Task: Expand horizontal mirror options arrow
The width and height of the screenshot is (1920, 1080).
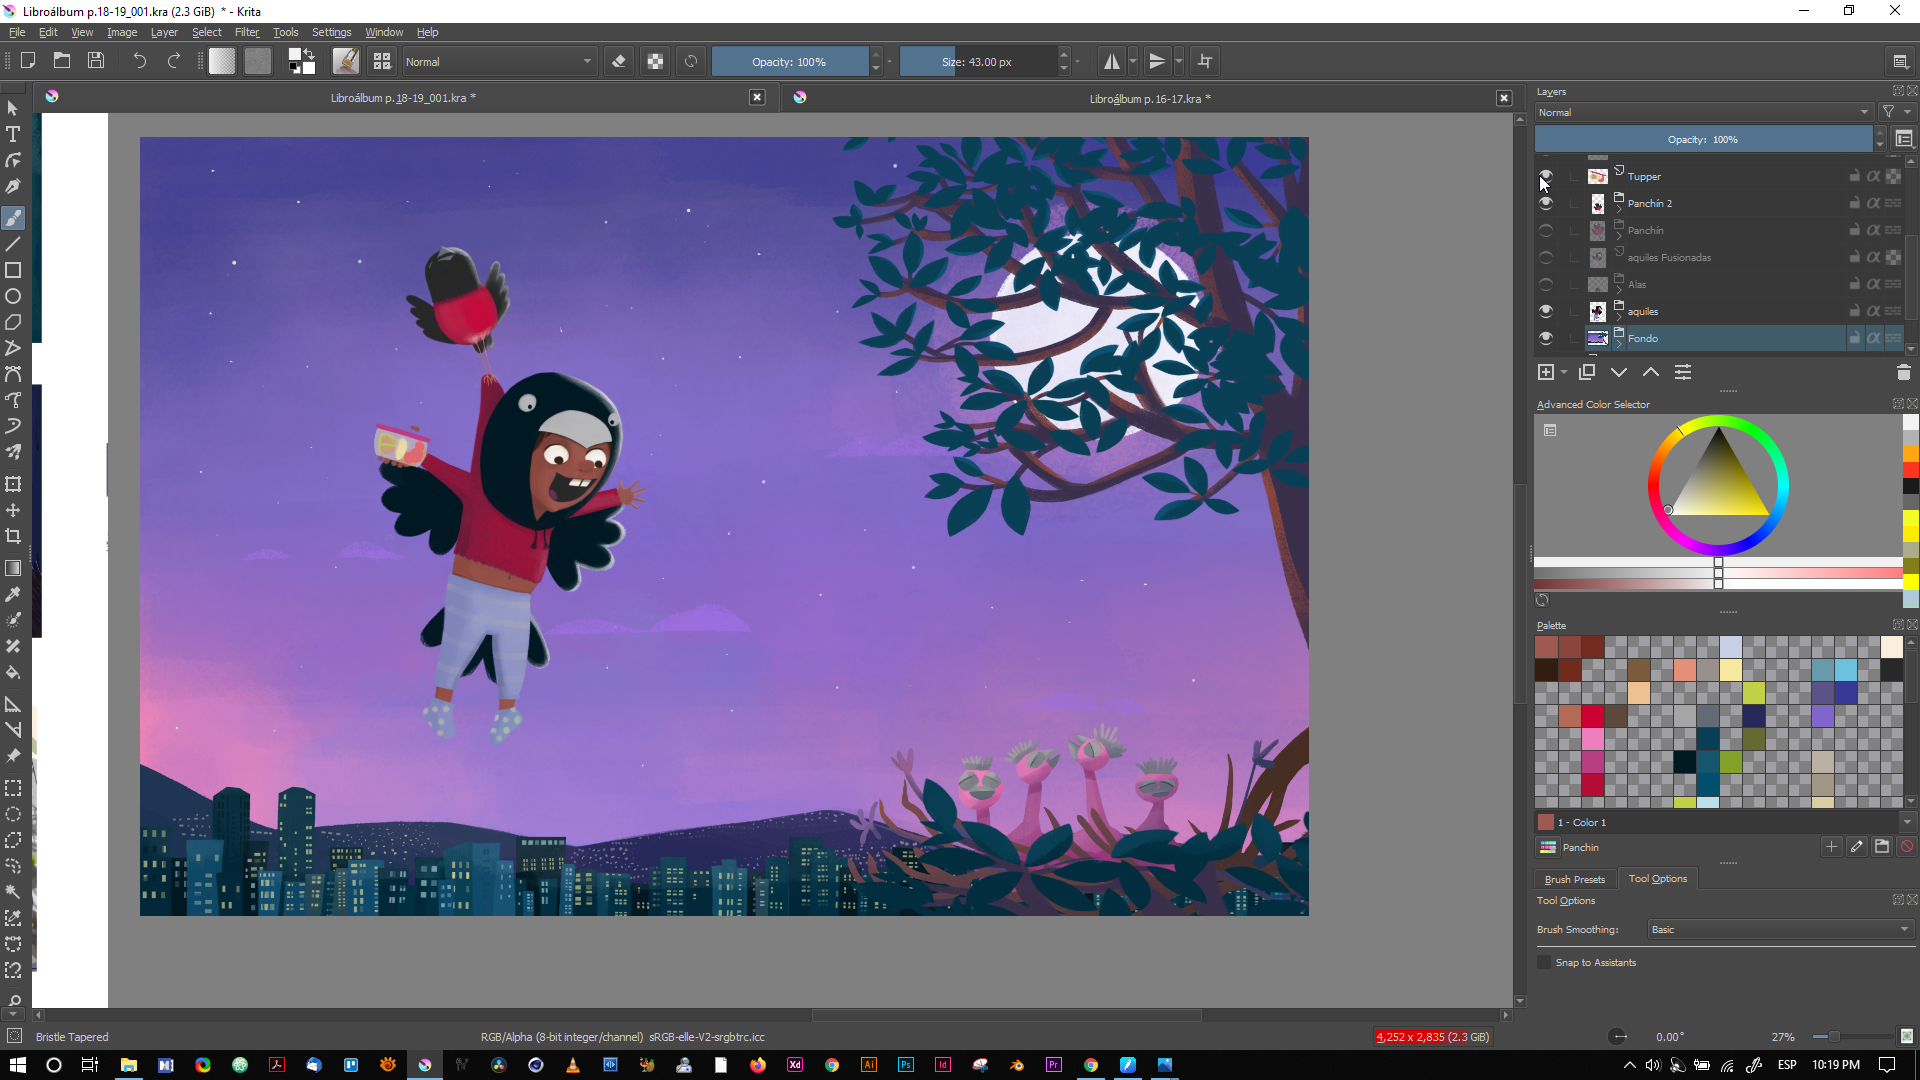Action: (x=1133, y=61)
